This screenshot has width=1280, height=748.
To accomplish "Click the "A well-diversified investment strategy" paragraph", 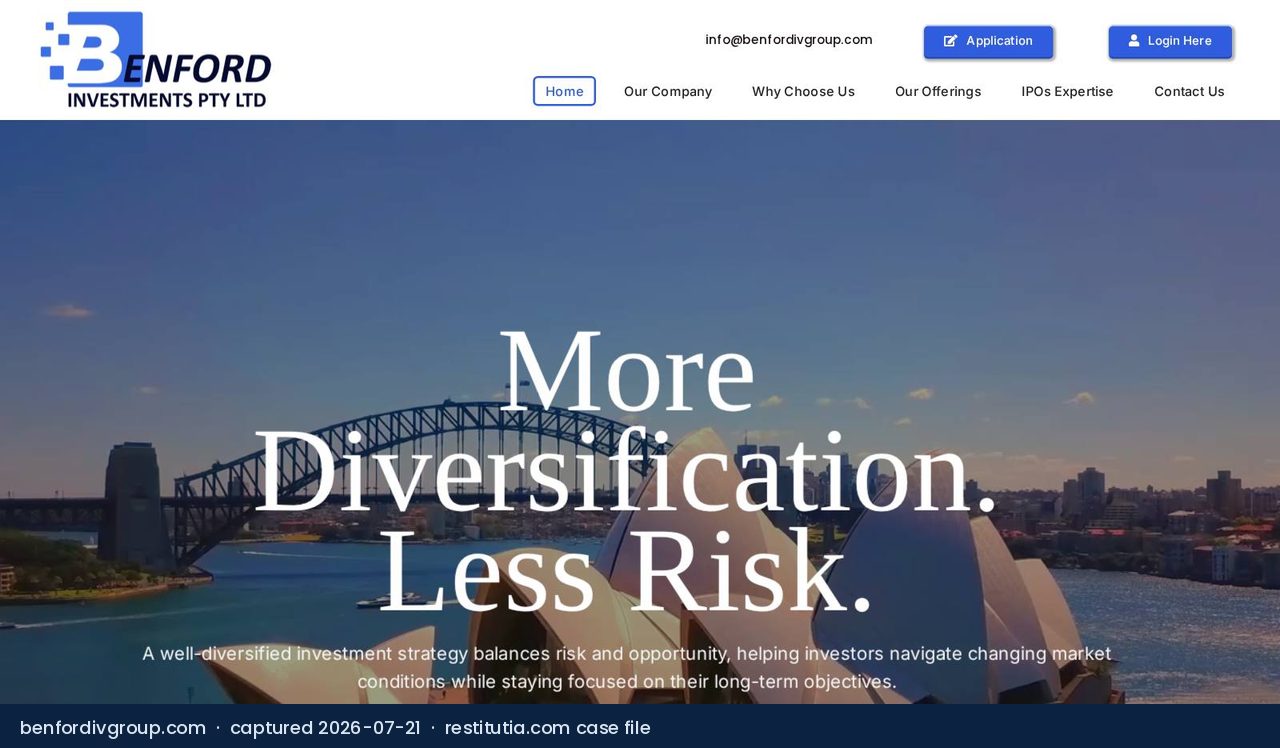I will 627,668.
